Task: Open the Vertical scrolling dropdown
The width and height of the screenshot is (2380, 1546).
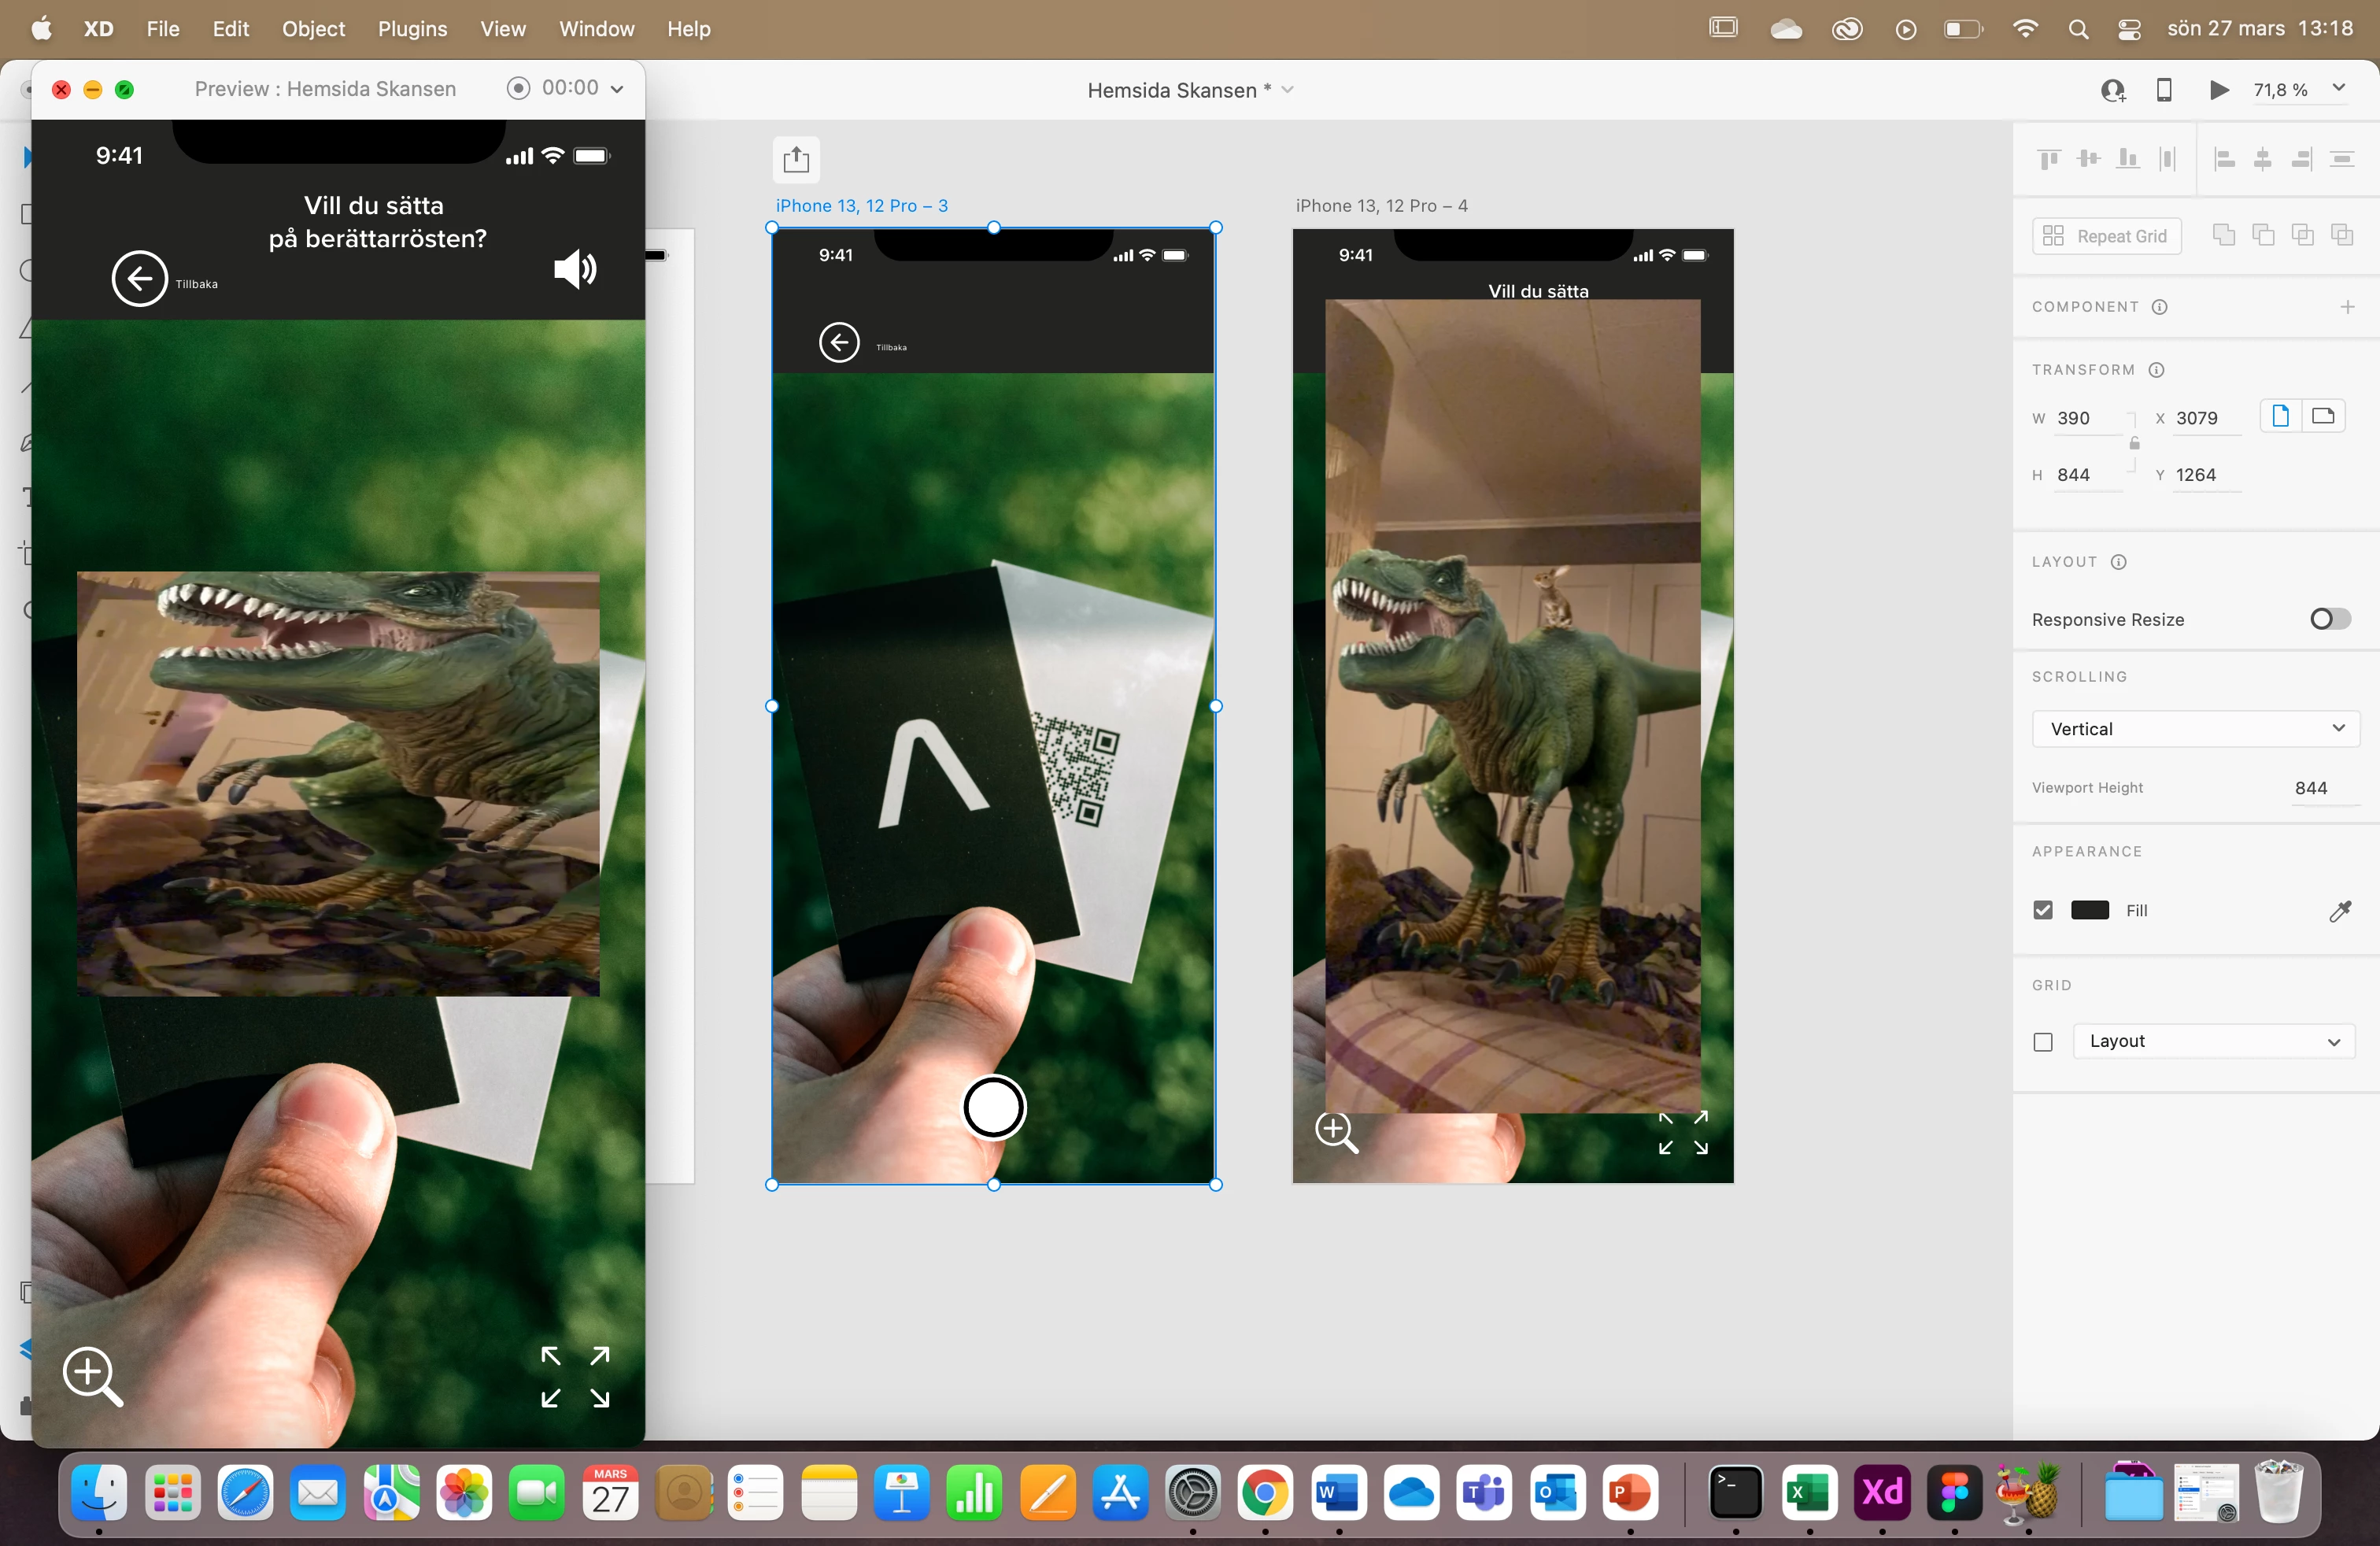Action: tap(2195, 729)
